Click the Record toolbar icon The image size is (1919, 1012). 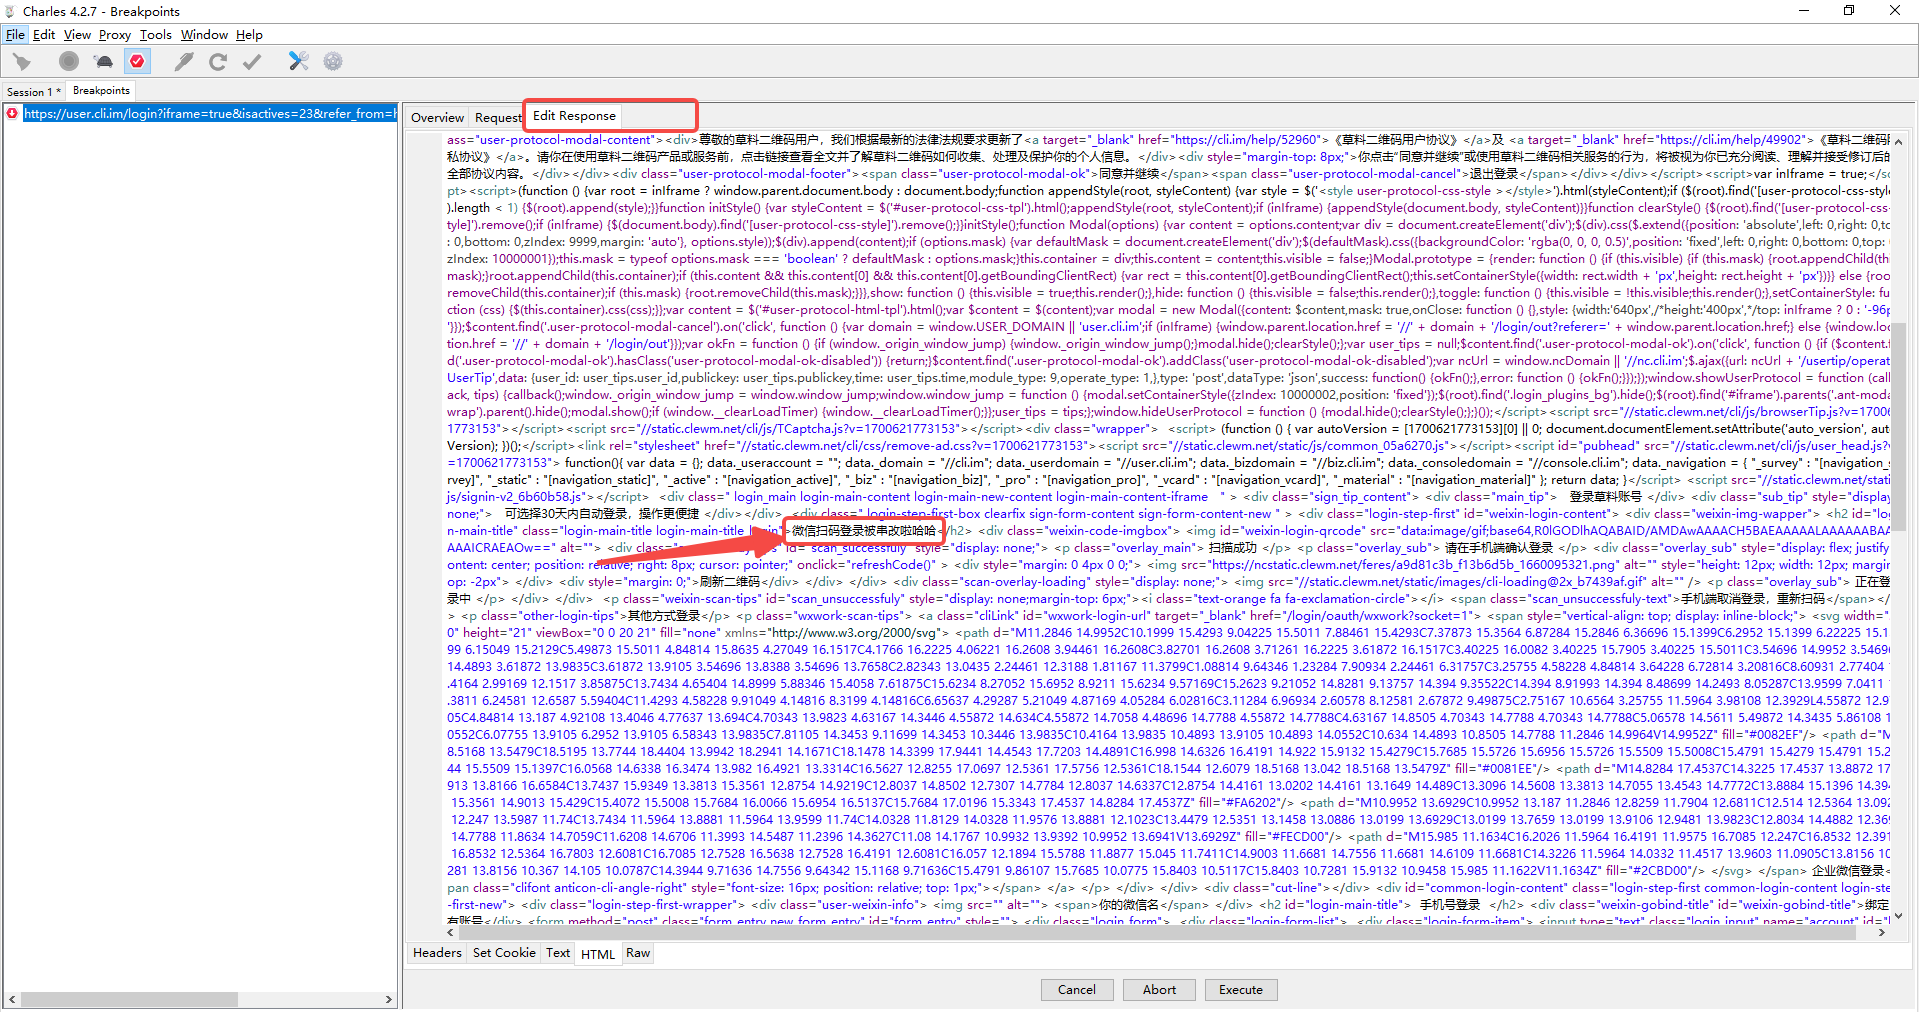coord(68,61)
